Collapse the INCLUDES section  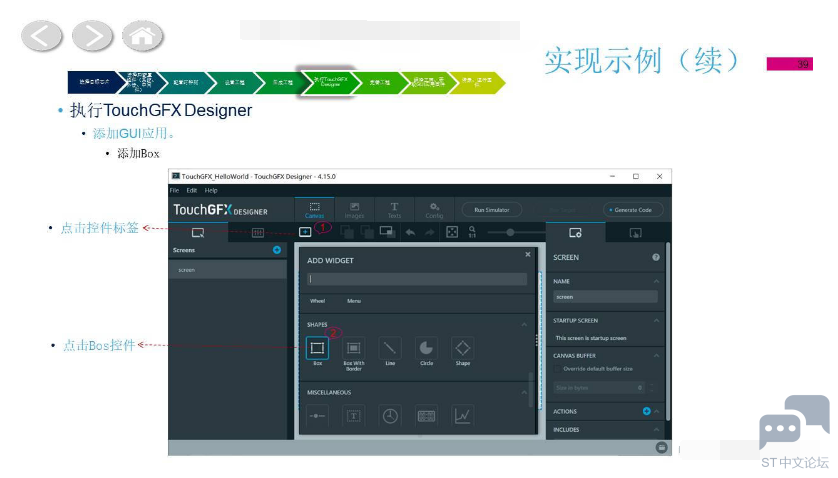656,429
